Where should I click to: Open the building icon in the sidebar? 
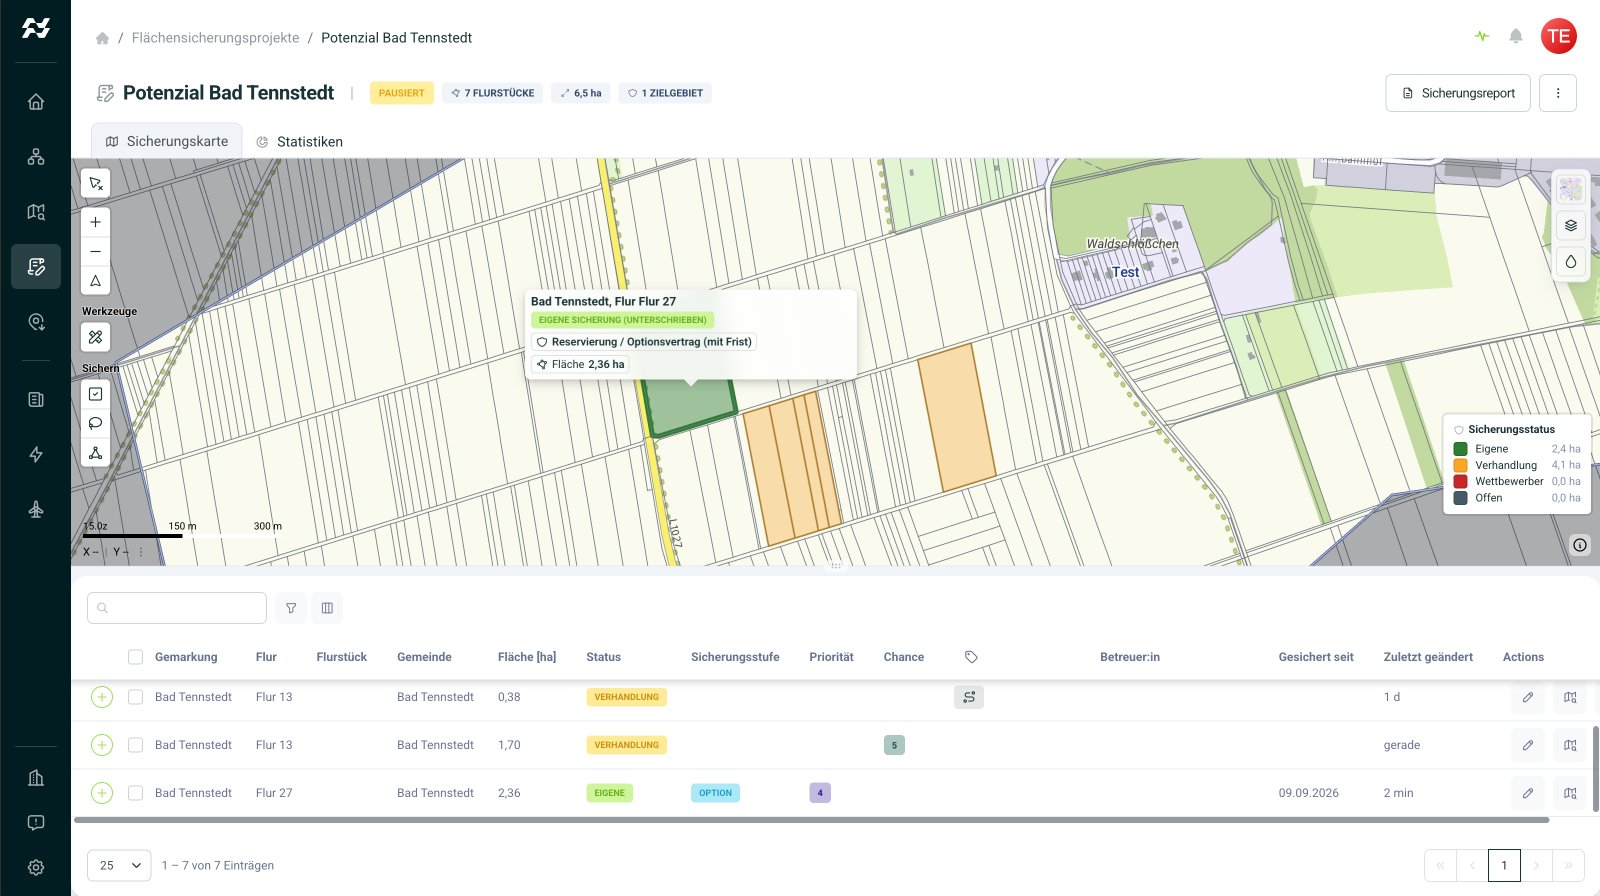[36, 778]
